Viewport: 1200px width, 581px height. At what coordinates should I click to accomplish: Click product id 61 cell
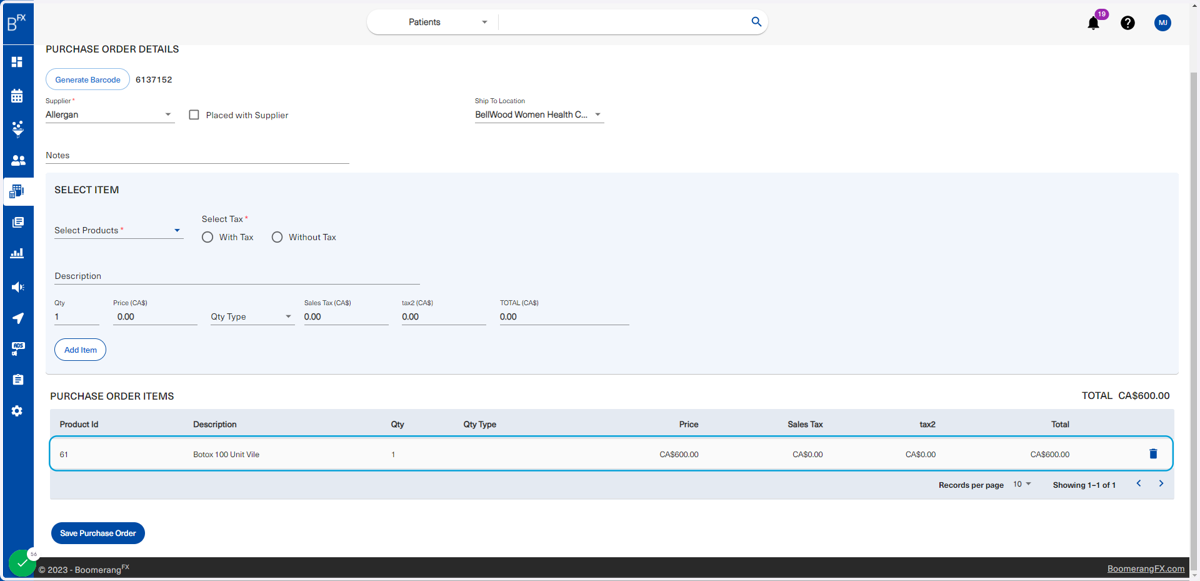tap(64, 454)
